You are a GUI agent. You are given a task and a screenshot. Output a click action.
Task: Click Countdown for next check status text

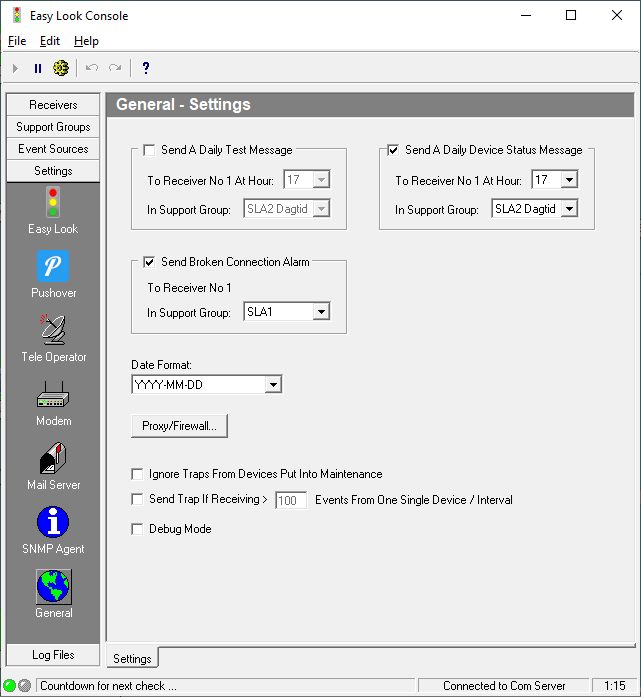(108, 686)
